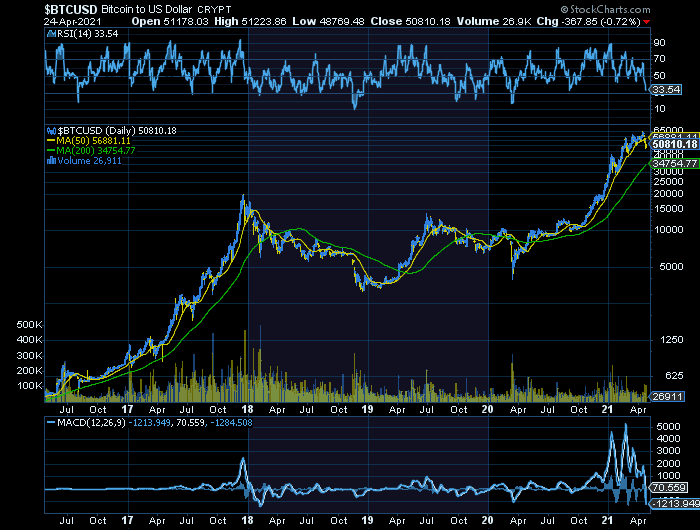Click the 1250 price axis label
Viewport: 700px width, 530px height.
click(671, 340)
